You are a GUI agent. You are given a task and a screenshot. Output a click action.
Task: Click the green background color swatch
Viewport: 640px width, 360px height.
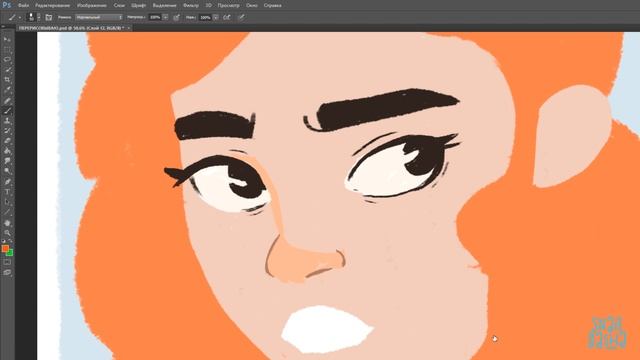tap(10, 253)
